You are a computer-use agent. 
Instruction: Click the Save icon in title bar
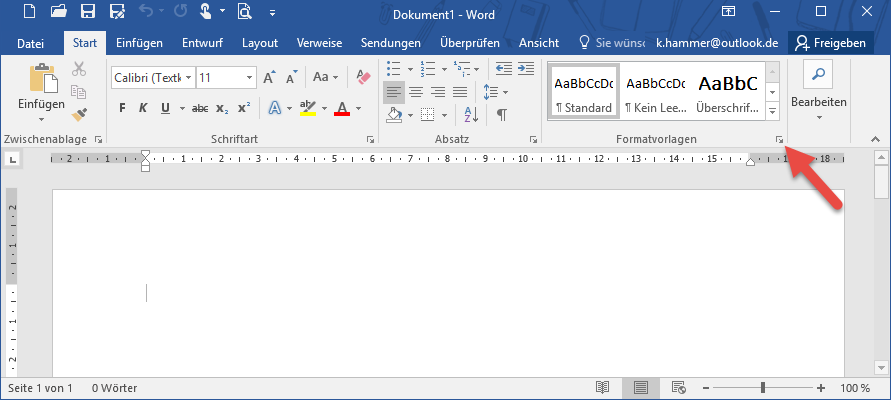click(x=87, y=12)
